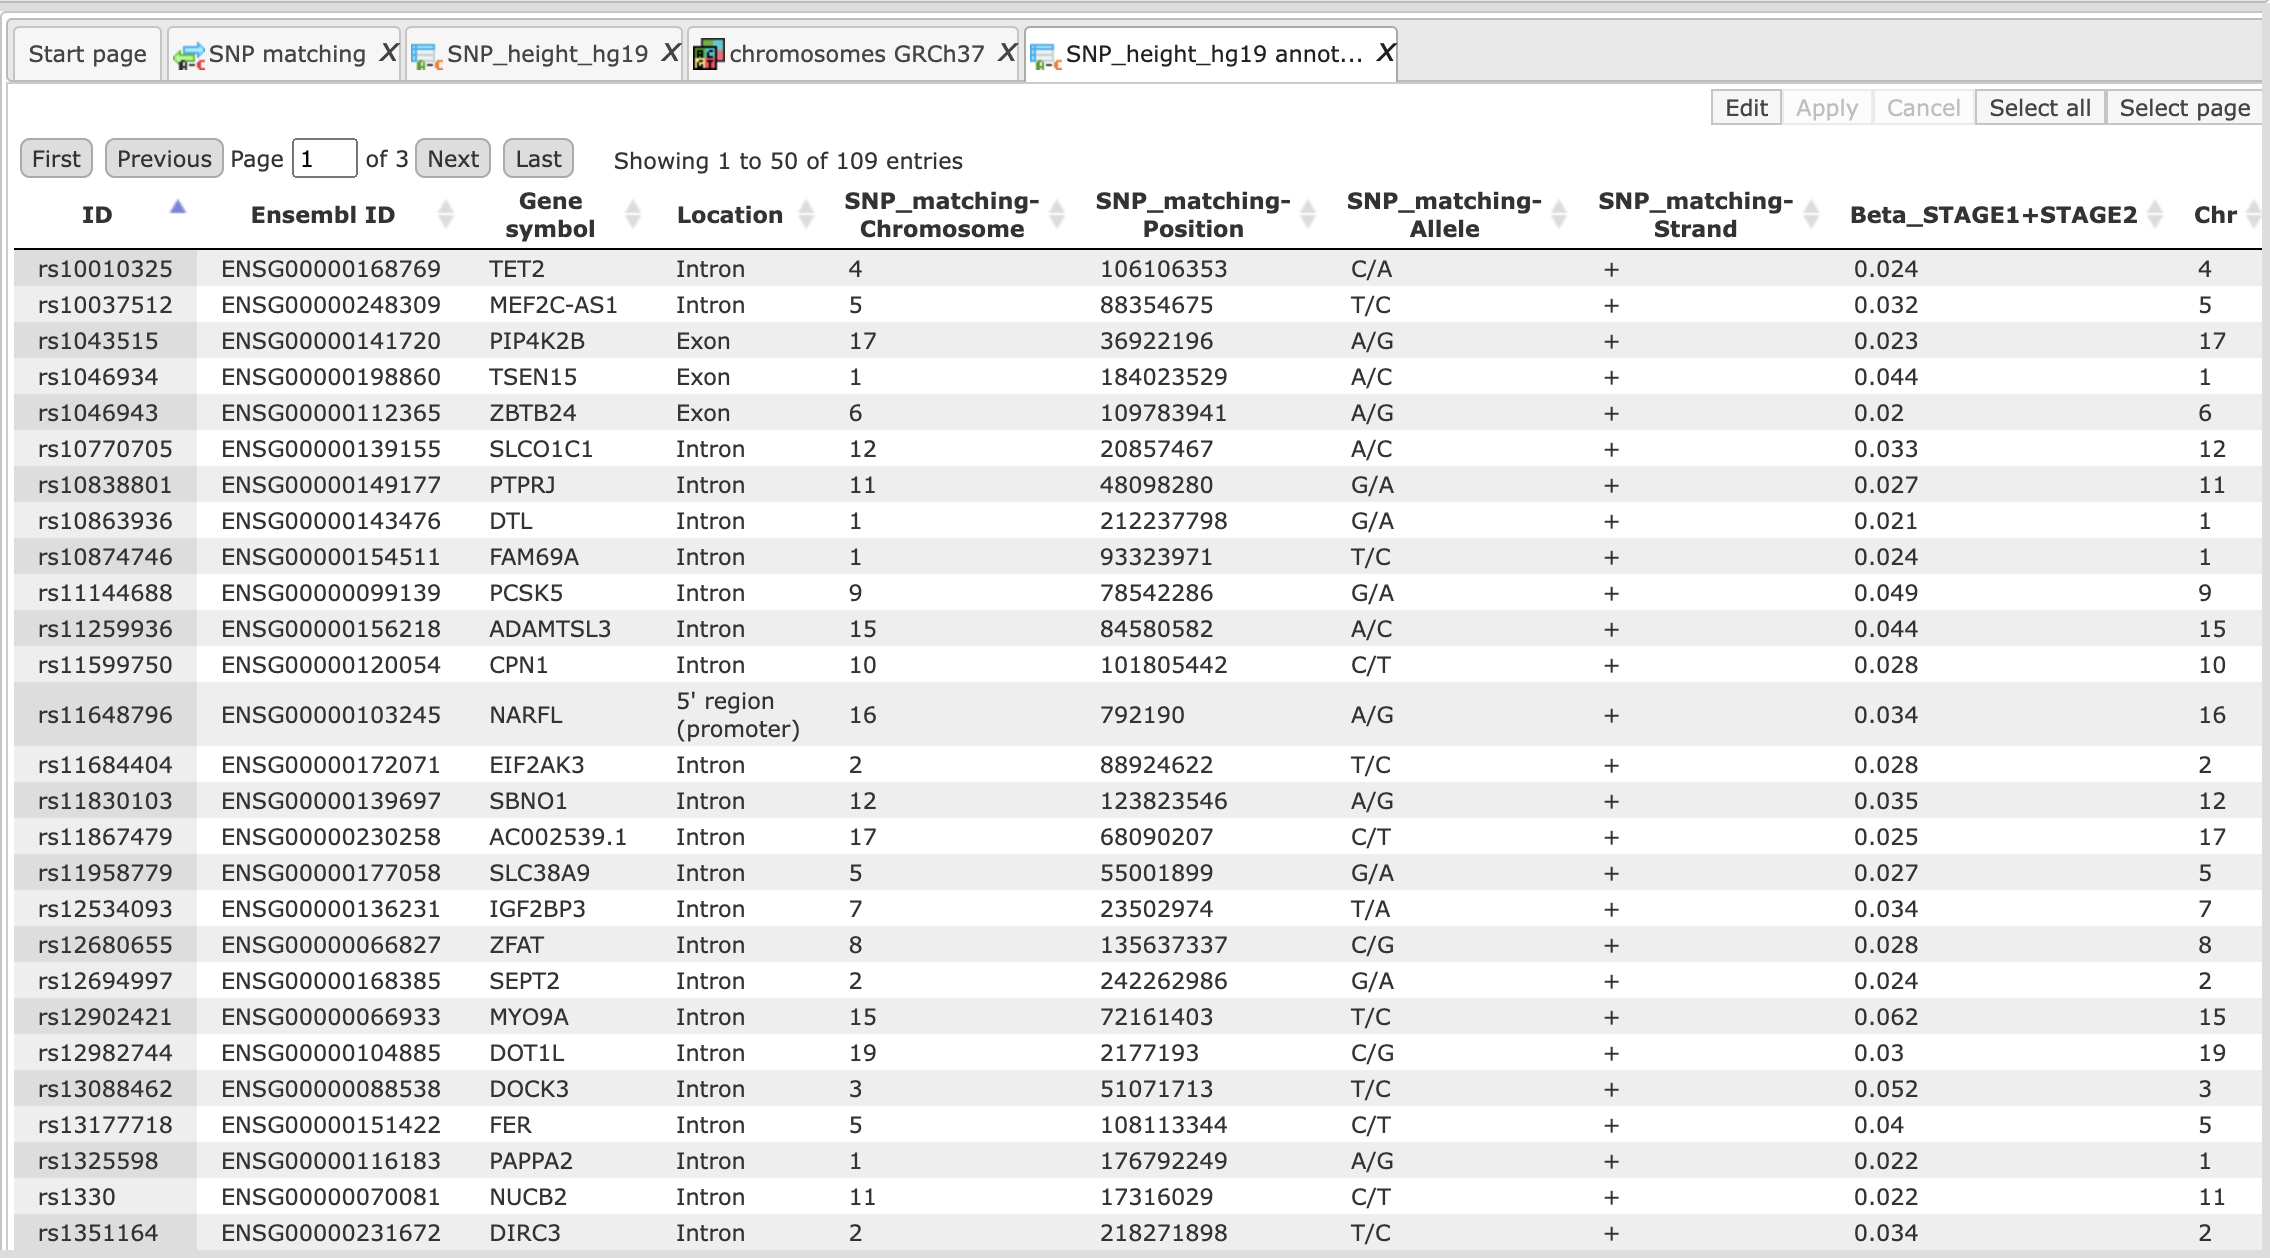Sort by Beta_STAGE1+STAGE2 column arrows
The image size is (2270, 1258).
2155,214
